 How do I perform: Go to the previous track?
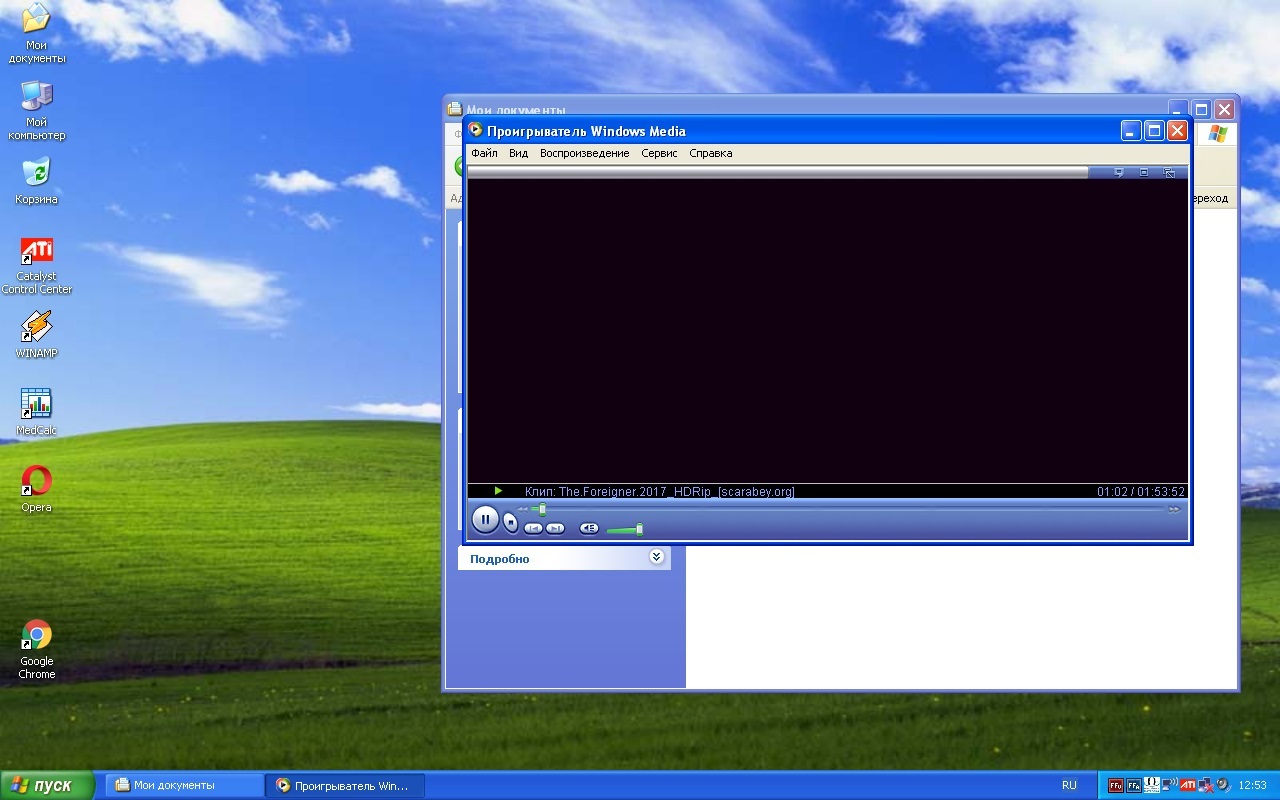pyautogui.click(x=534, y=528)
